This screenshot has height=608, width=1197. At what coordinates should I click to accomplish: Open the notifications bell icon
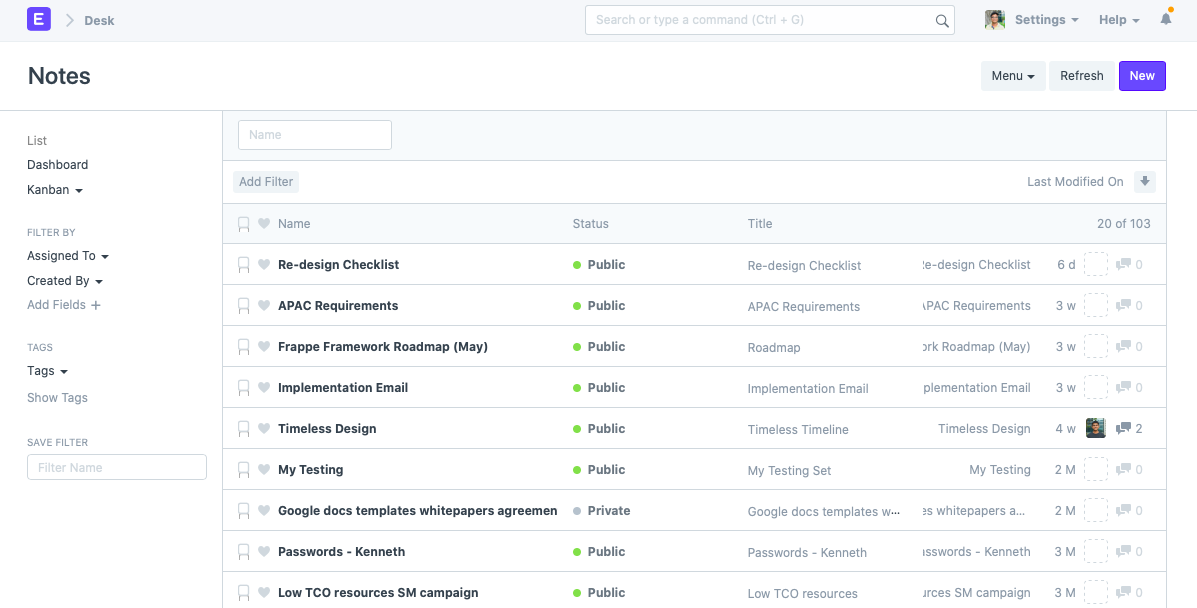point(1166,19)
